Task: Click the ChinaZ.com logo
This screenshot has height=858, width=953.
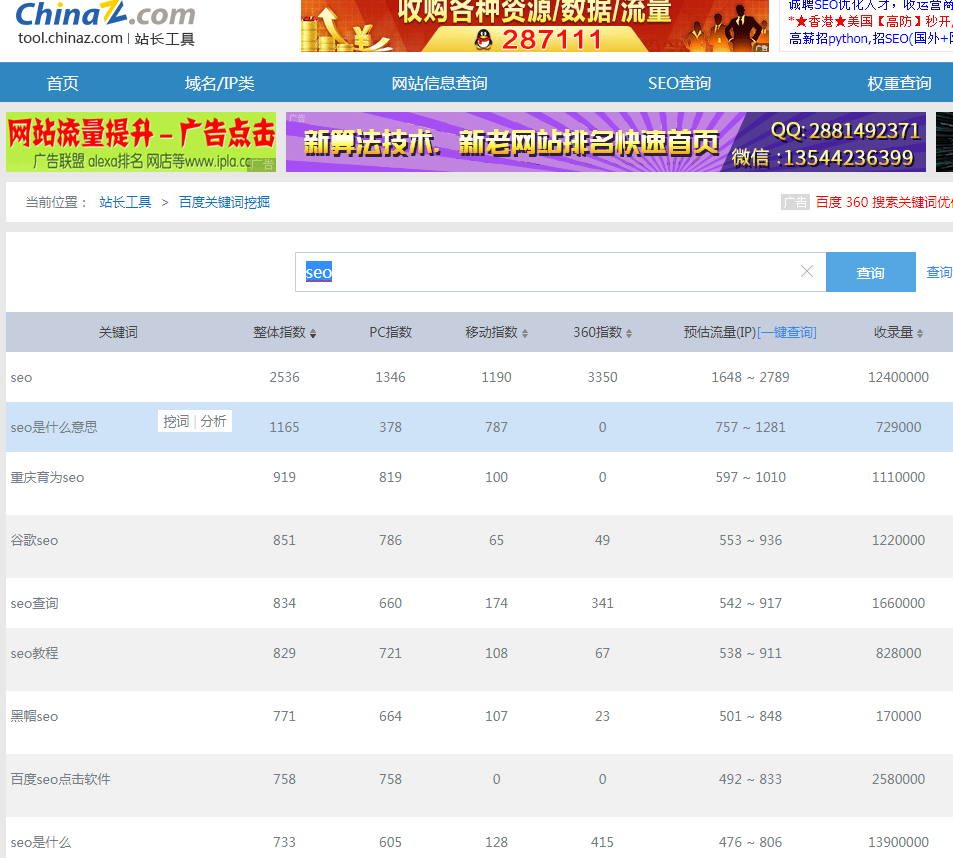Action: coord(105,13)
